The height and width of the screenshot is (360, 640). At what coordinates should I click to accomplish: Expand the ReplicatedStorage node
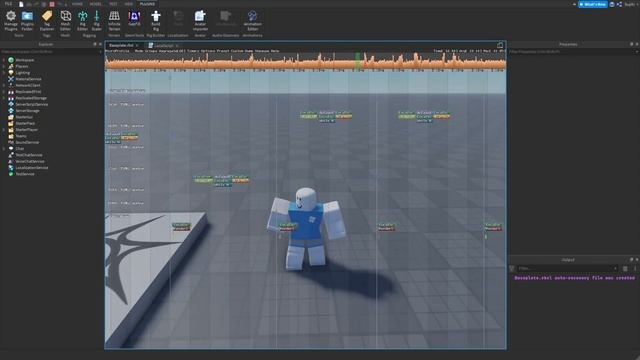tap(4, 98)
